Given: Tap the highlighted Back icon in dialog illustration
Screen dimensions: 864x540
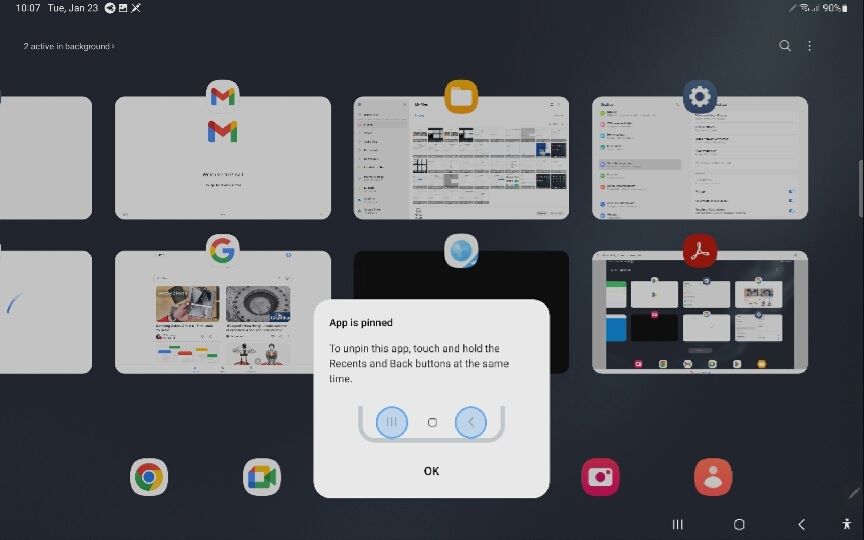Looking at the screenshot, I should click(x=471, y=422).
